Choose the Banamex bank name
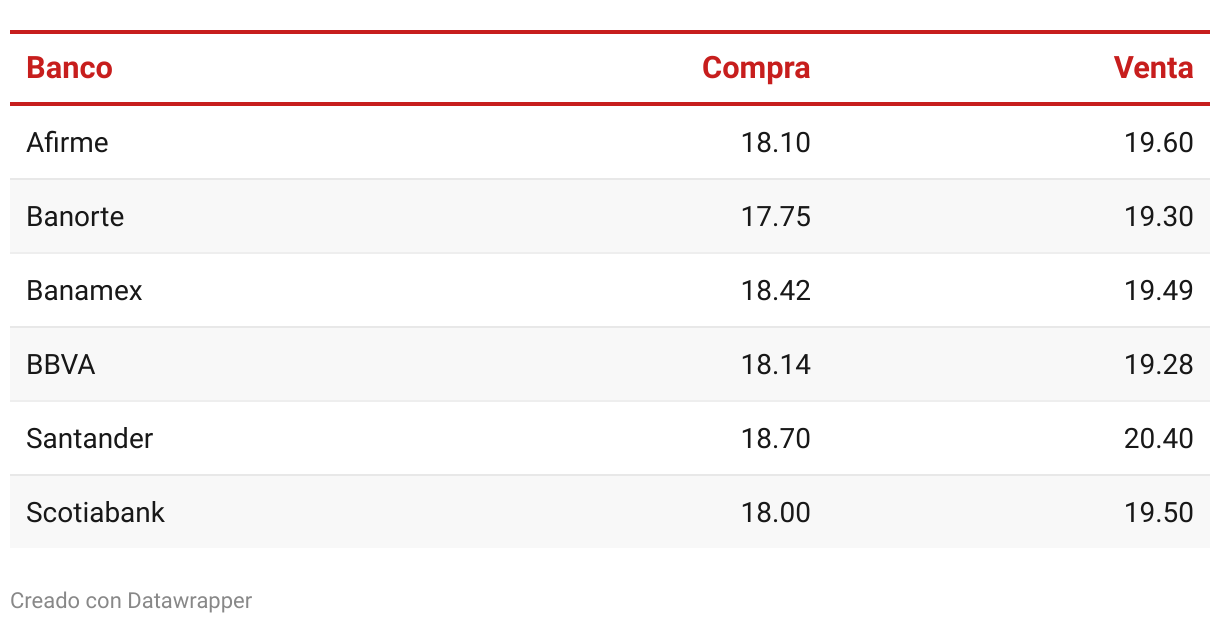The height and width of the screenshot is (624, 1220). (x=84, y=291)
